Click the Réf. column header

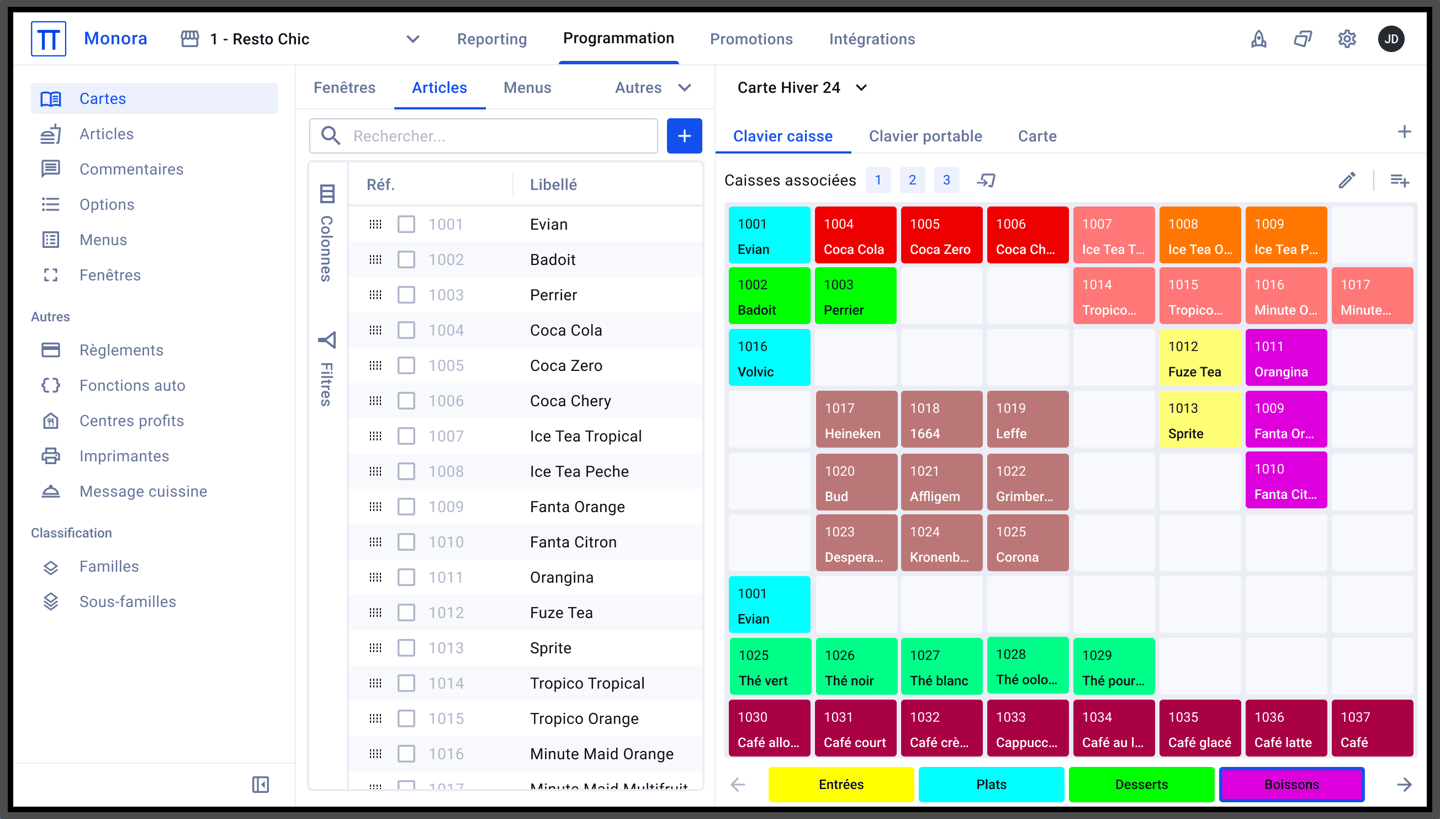[x=381, y=185]
